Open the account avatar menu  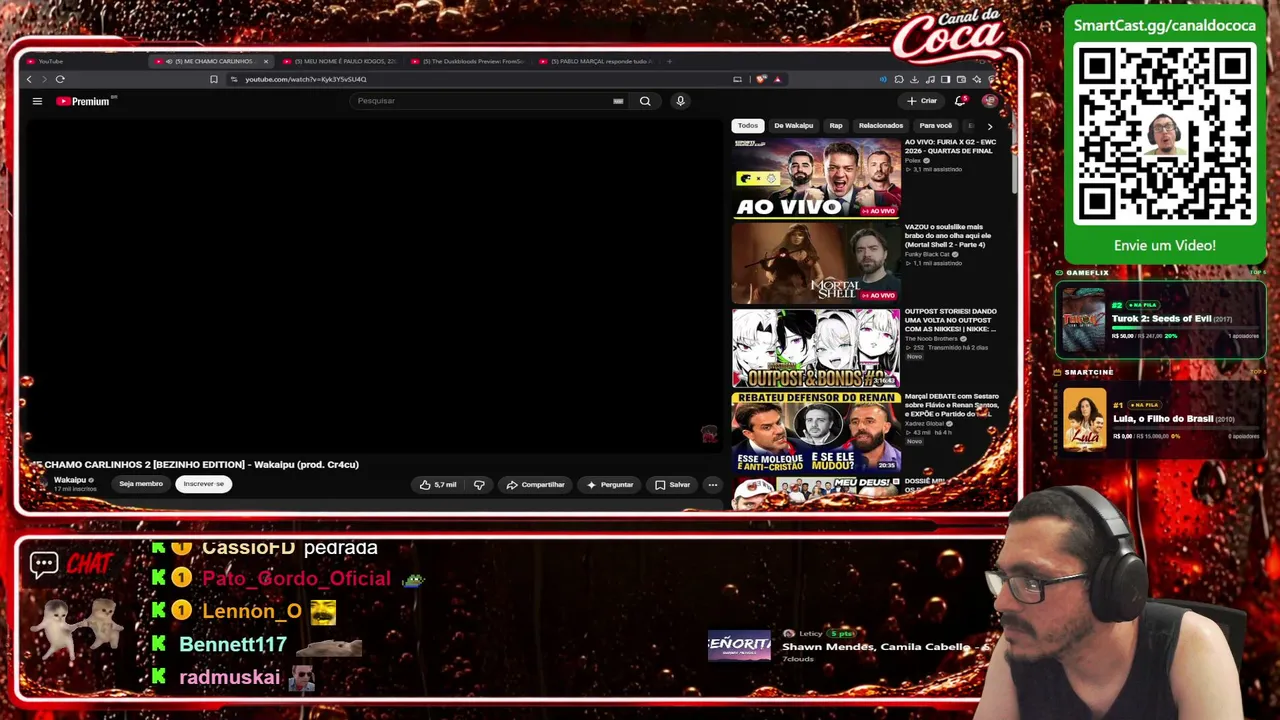[989, 101]
